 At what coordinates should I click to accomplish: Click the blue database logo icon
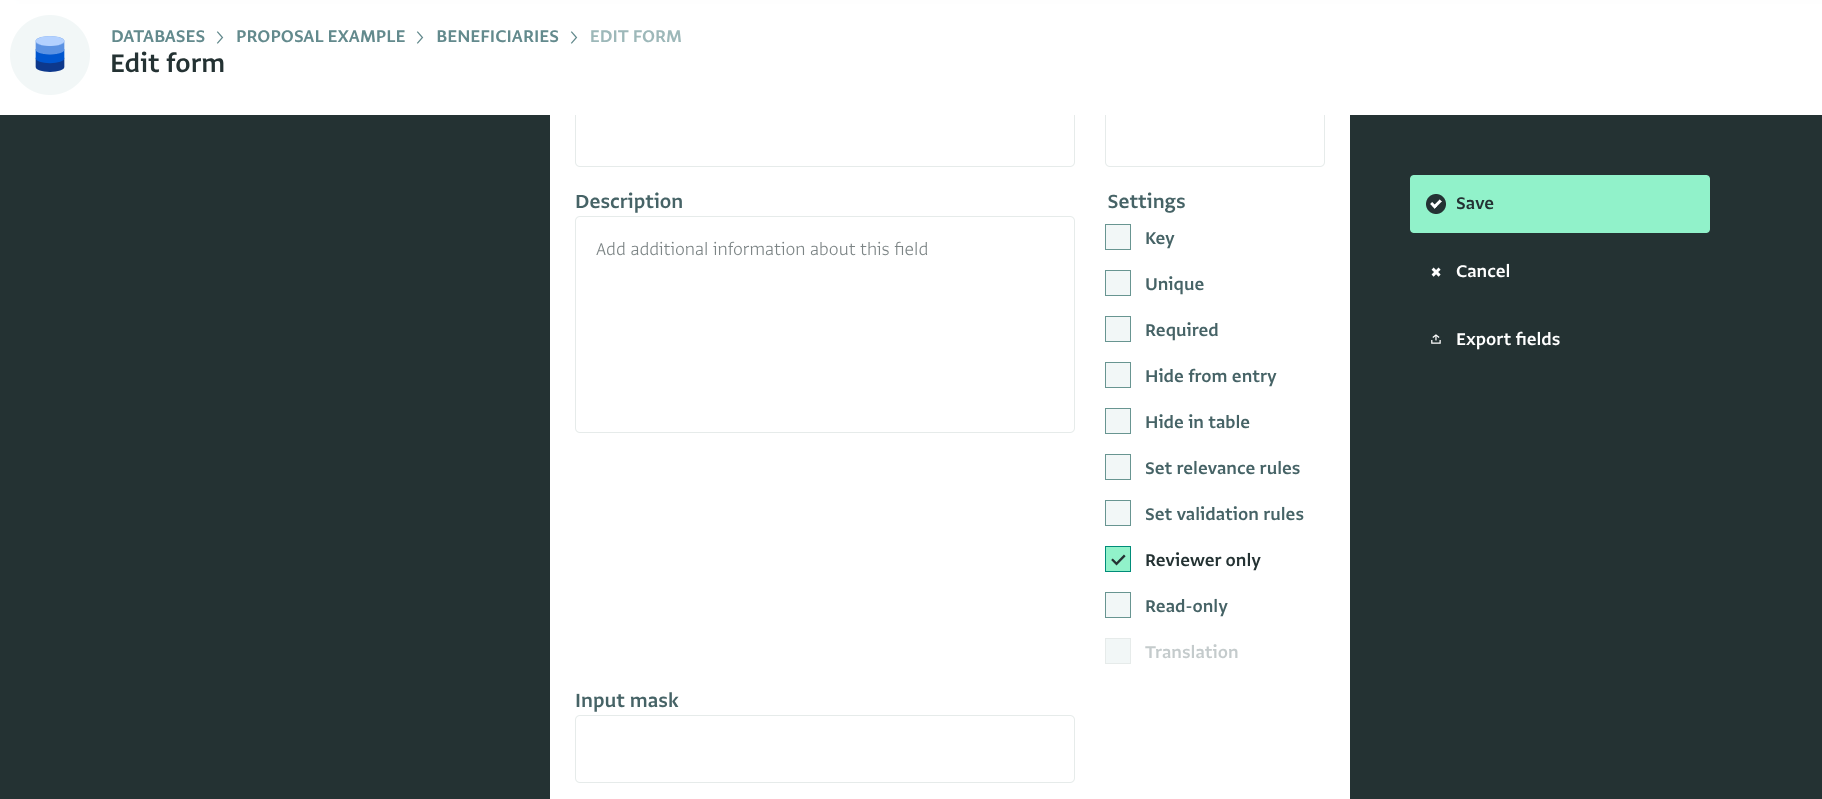[x=50, y=54]
